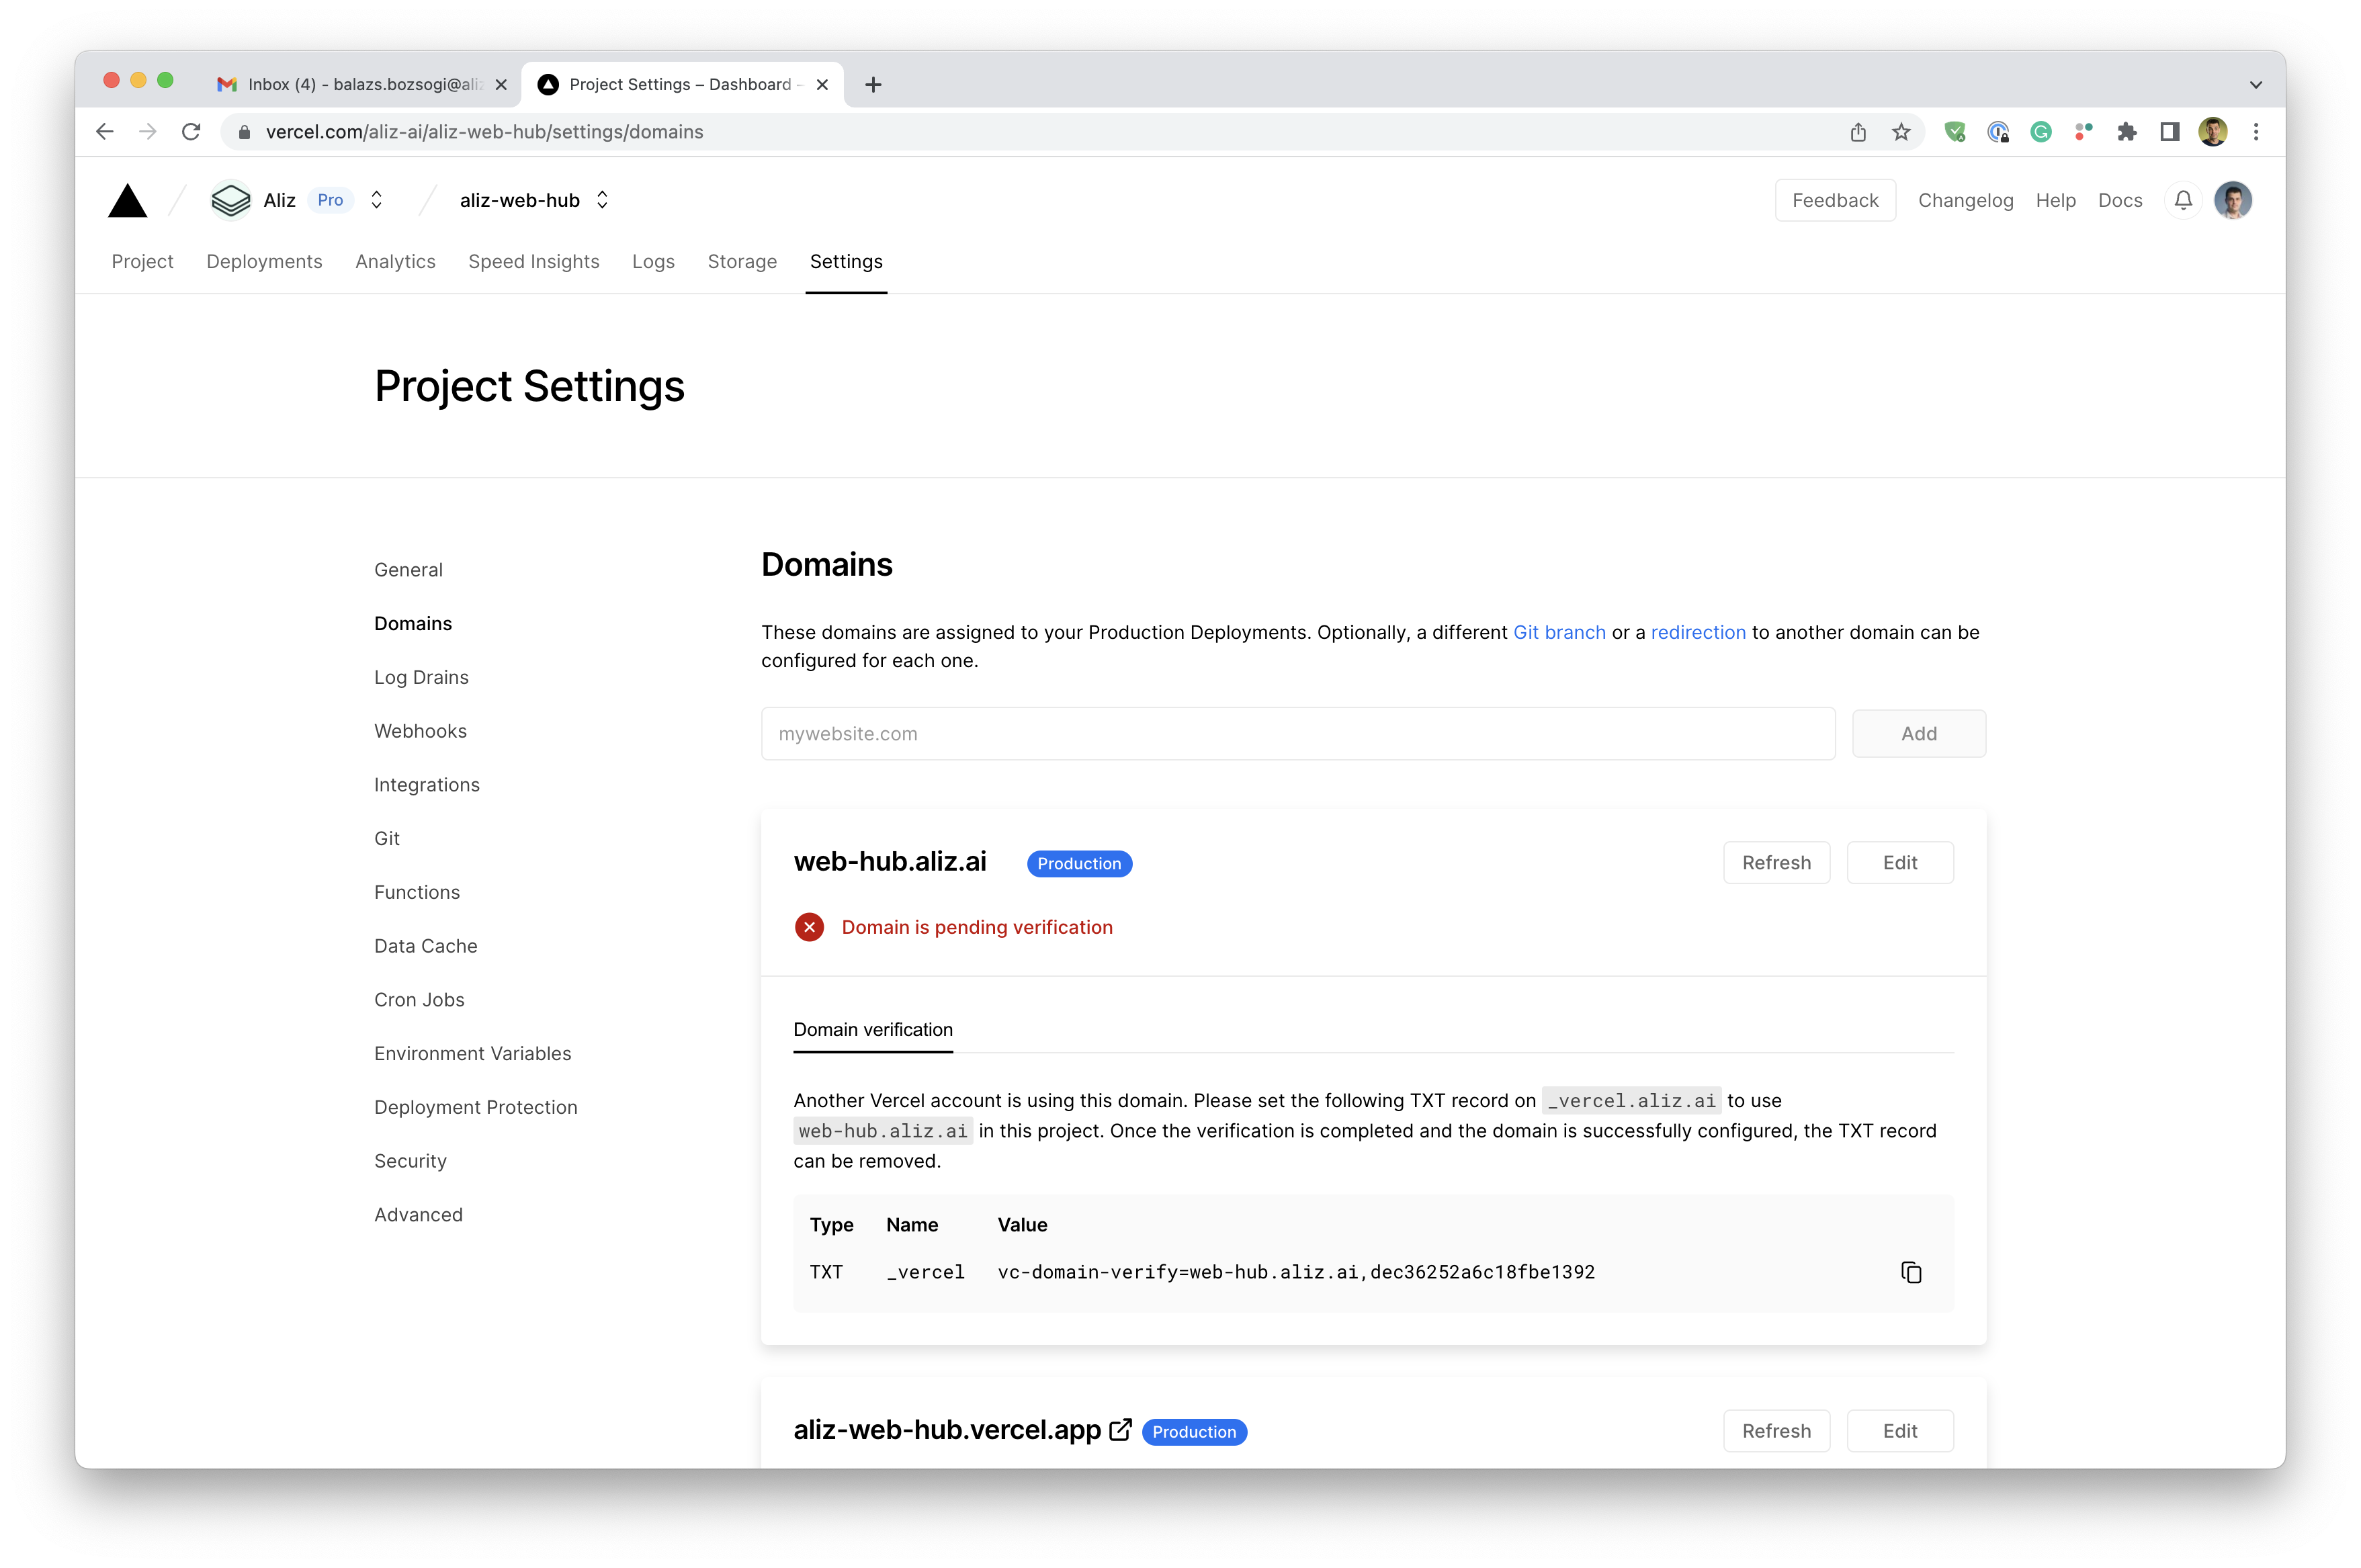Edit the web-hub.aliz.ai domain
The width and height of the screenshot is (2361, 1568).
1899,862
